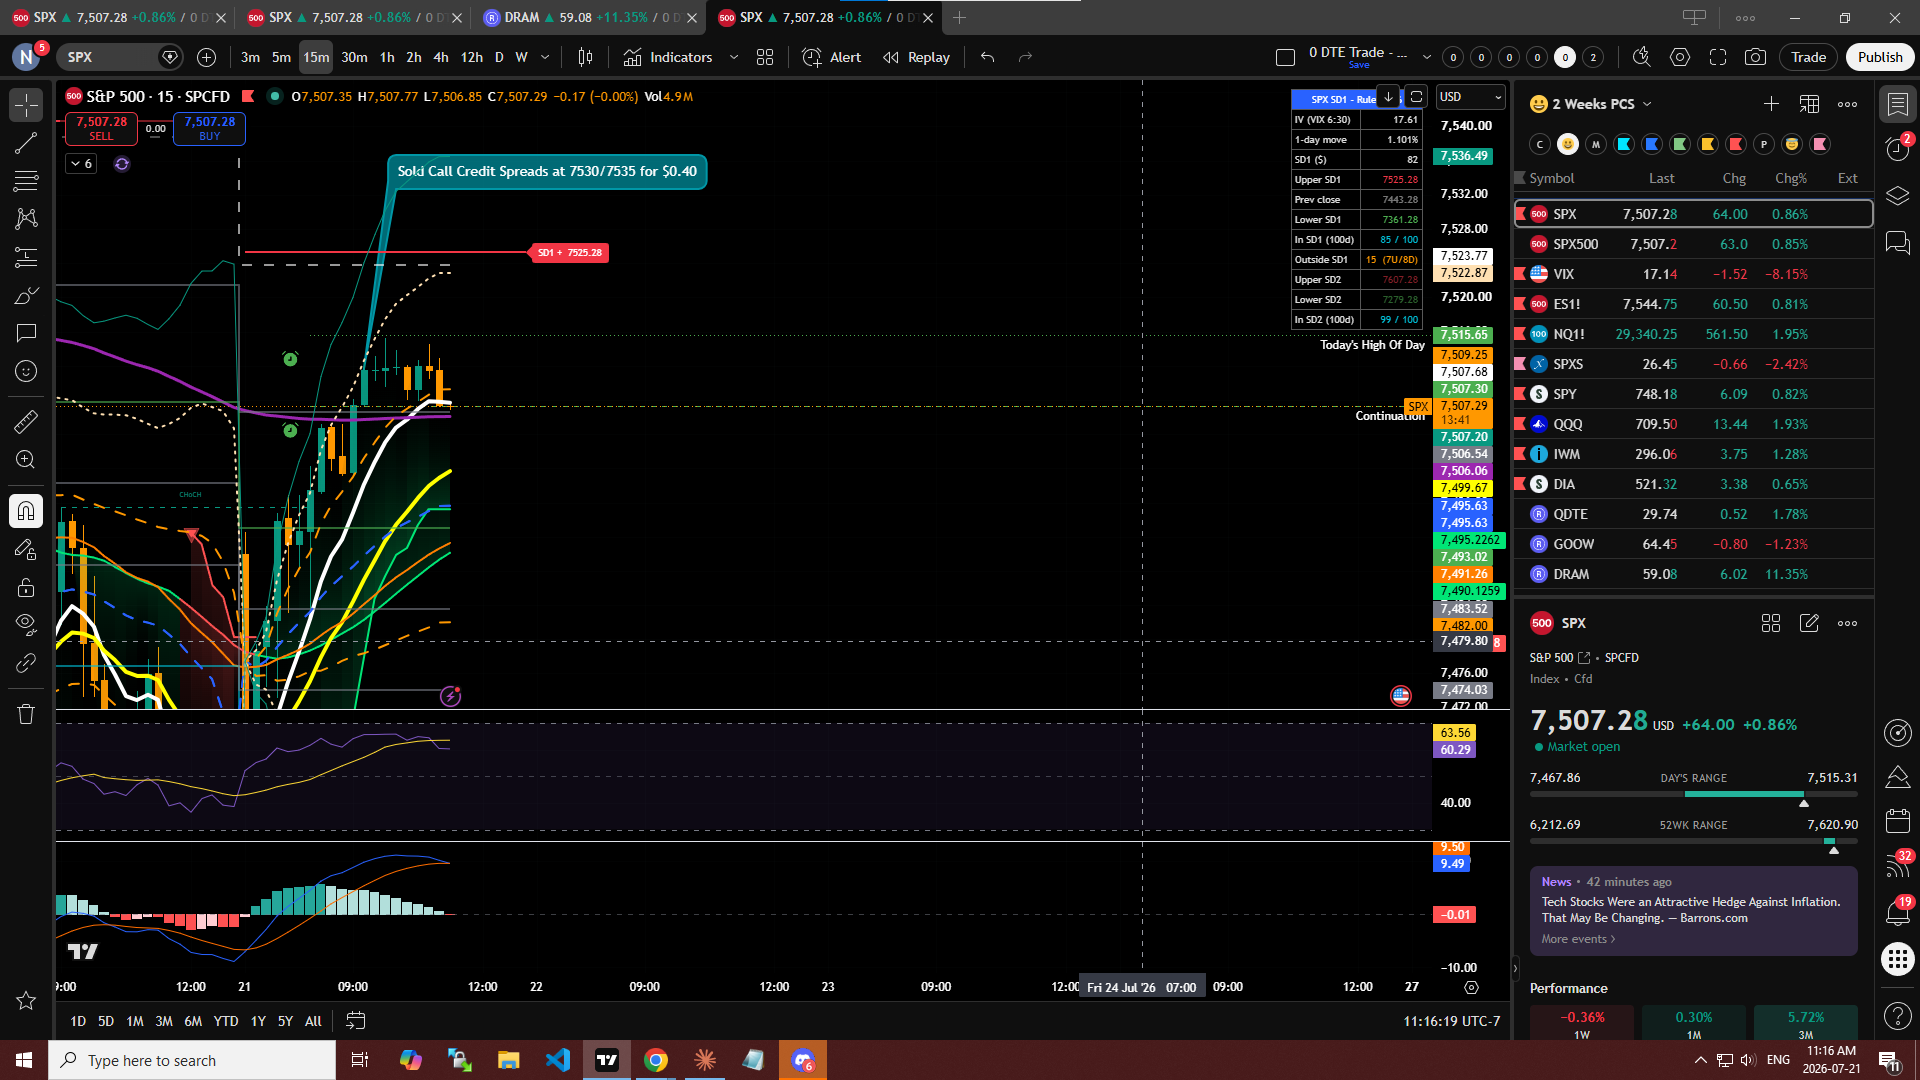This screenshot has height=1080, width=1920.
Task: Open the 2 Weeks PCS watchlist dropdown
Action: point(1591,104)
